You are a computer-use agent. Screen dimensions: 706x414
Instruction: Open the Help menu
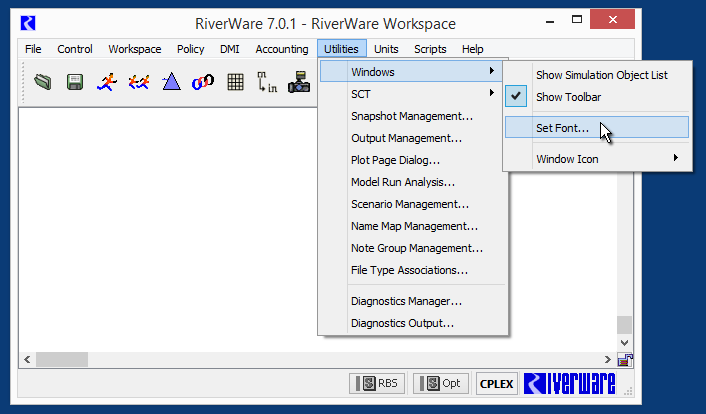coord(472,49)
